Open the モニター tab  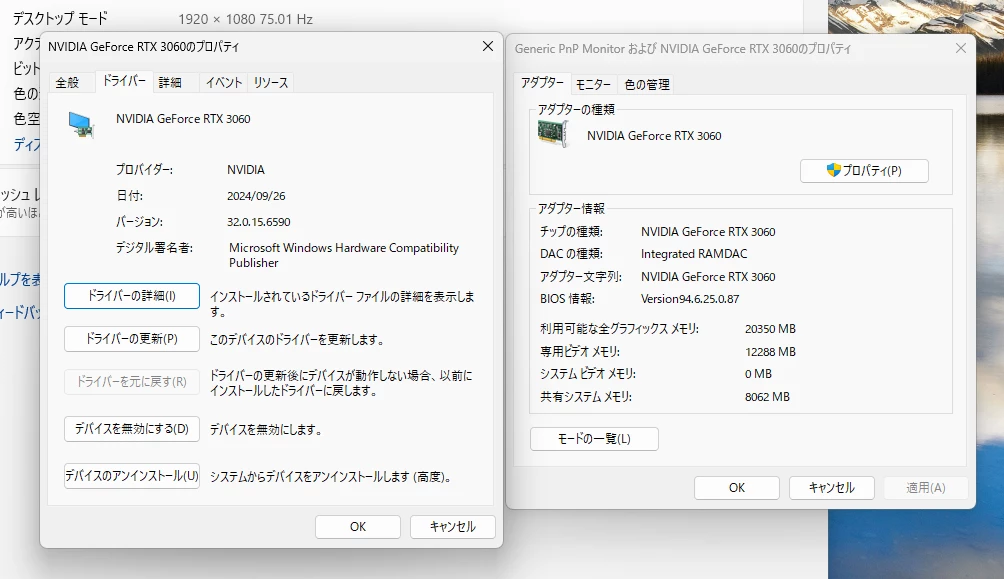593,85
